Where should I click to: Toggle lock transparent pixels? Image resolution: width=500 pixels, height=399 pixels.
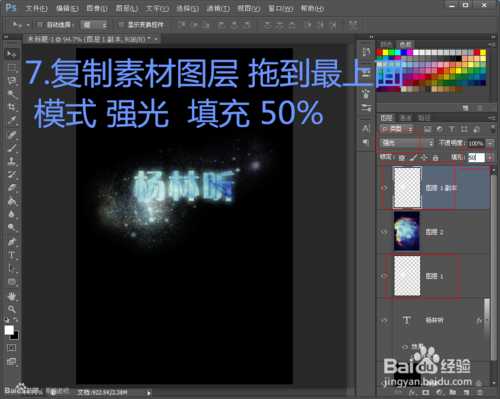point(402,157)
